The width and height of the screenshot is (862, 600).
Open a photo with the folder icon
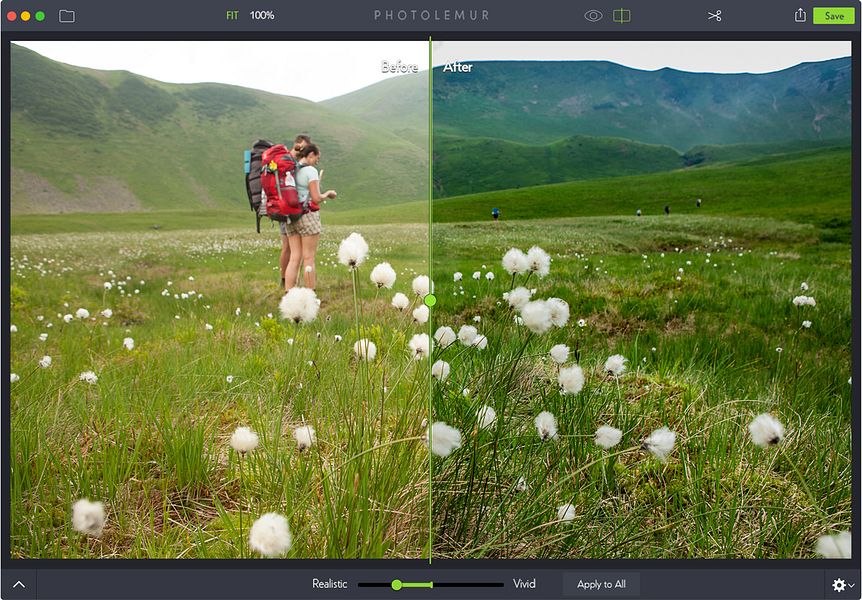click(67, 16)
